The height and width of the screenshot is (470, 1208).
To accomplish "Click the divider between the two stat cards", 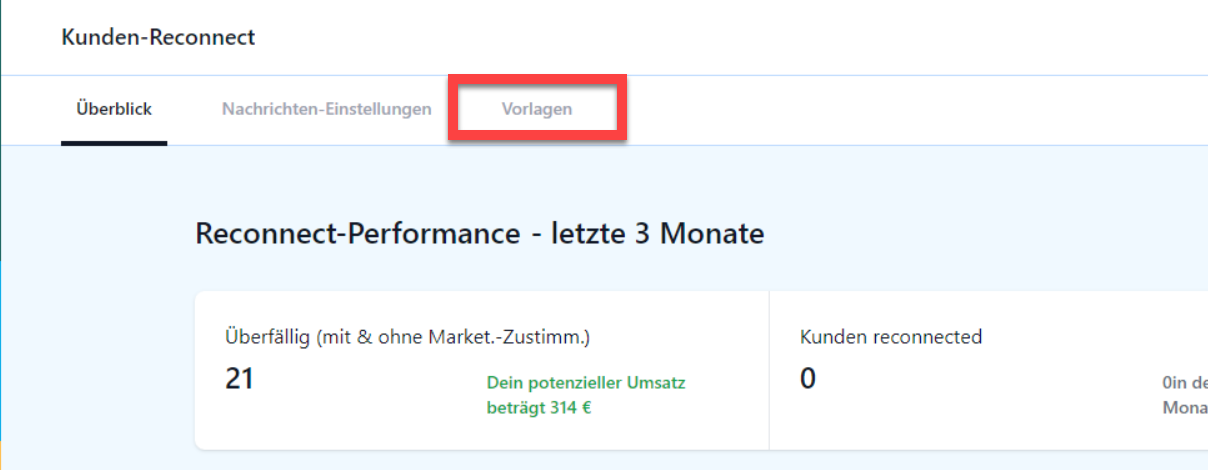I will pyautogui.click(x=769, y=371).
